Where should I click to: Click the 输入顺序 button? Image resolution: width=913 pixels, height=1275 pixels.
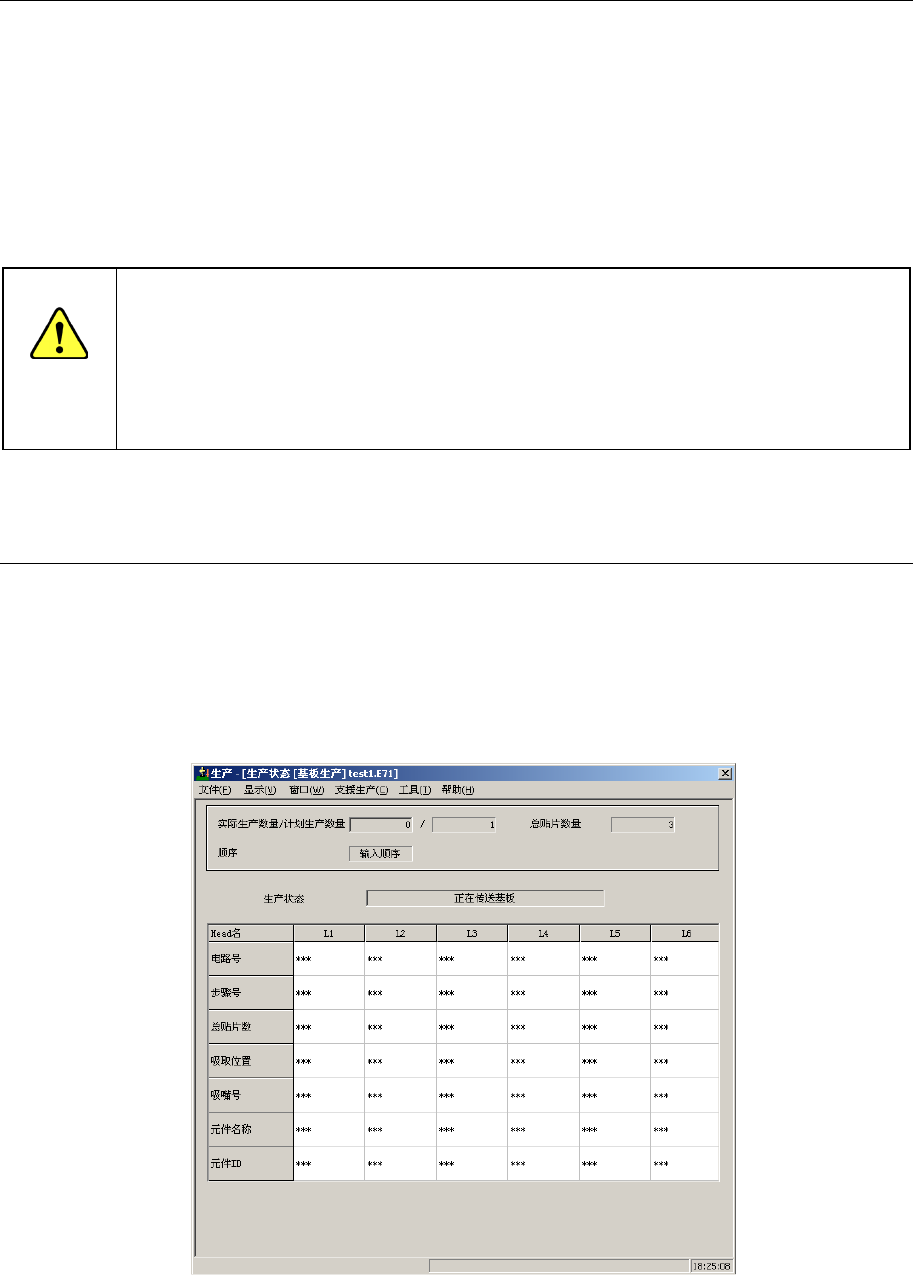(380, 854)
